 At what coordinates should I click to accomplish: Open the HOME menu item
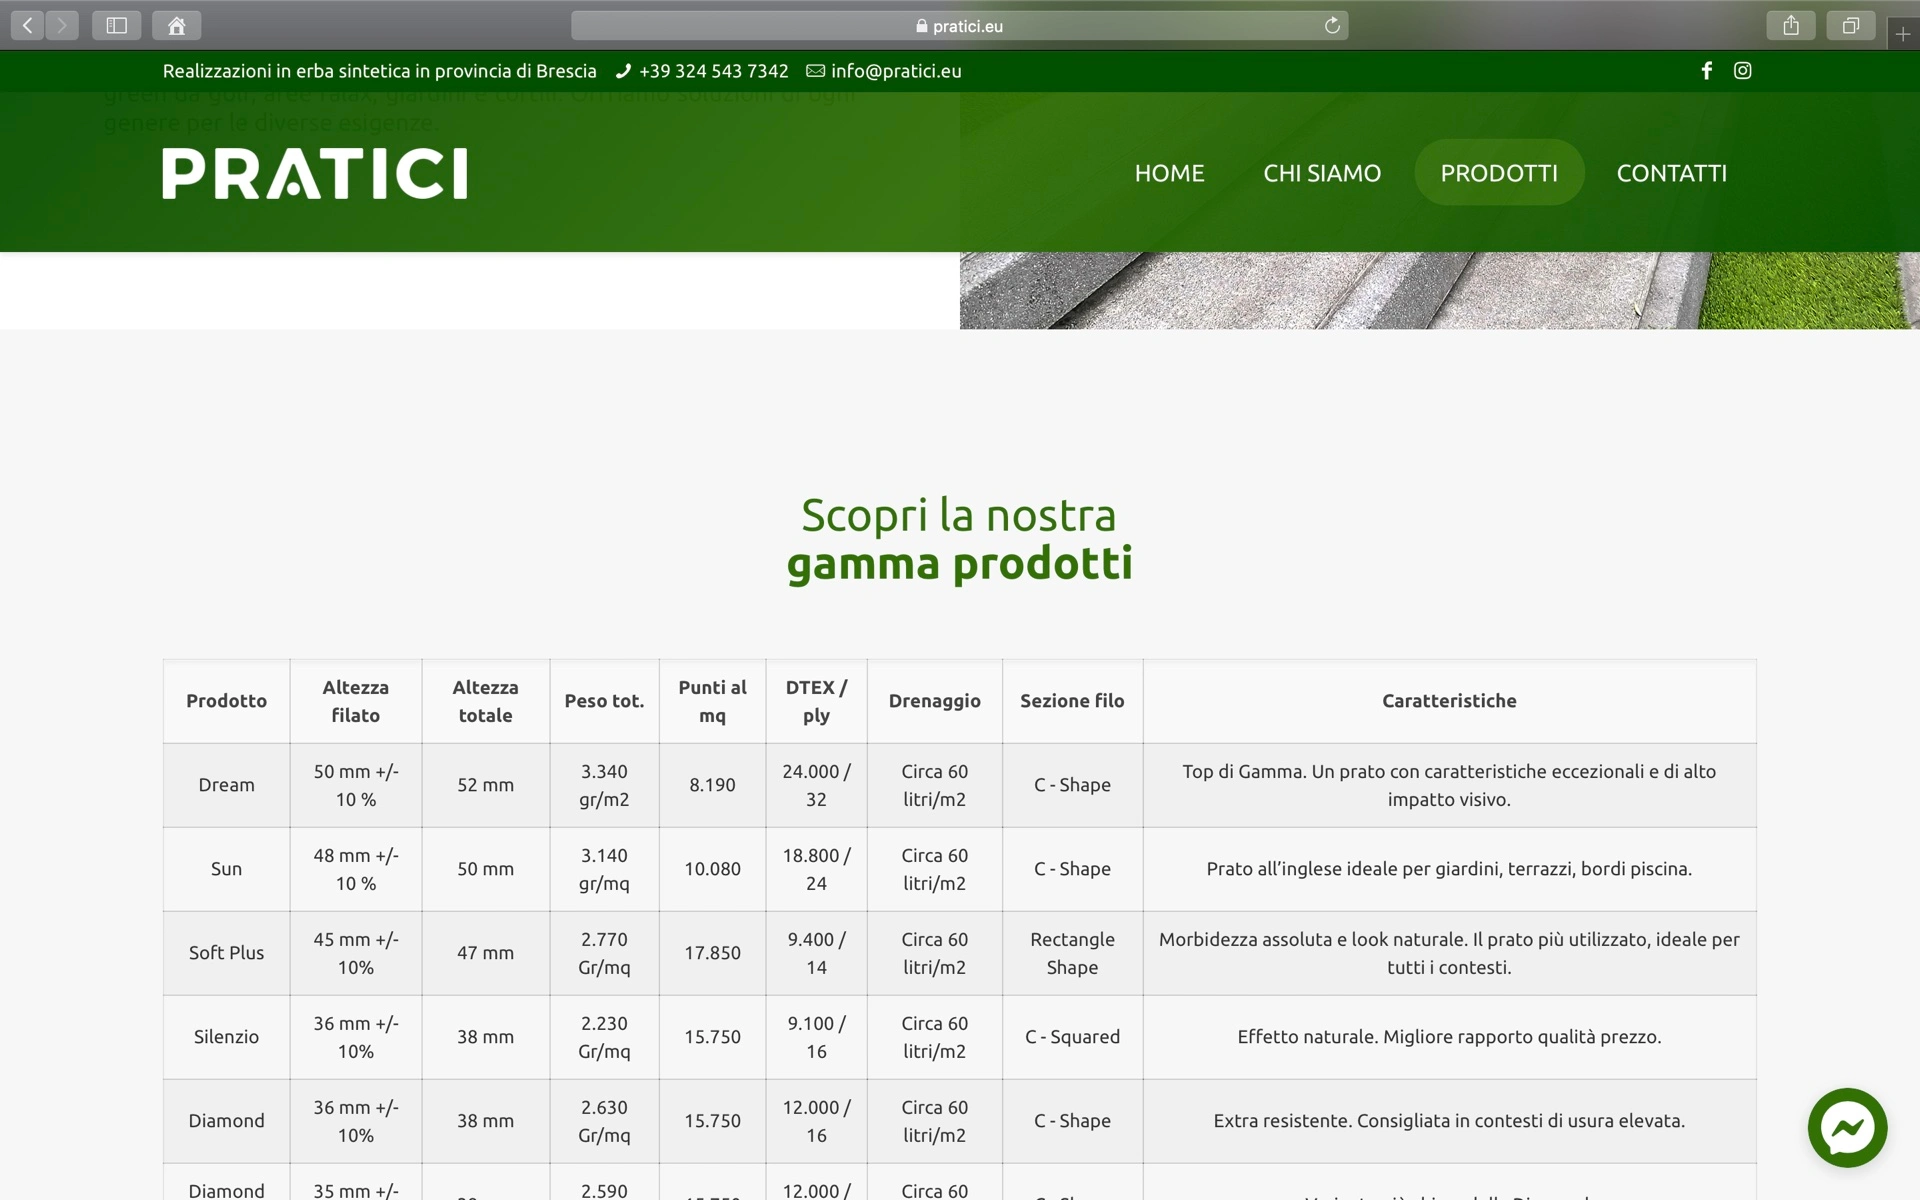(x=1169, y=173)
